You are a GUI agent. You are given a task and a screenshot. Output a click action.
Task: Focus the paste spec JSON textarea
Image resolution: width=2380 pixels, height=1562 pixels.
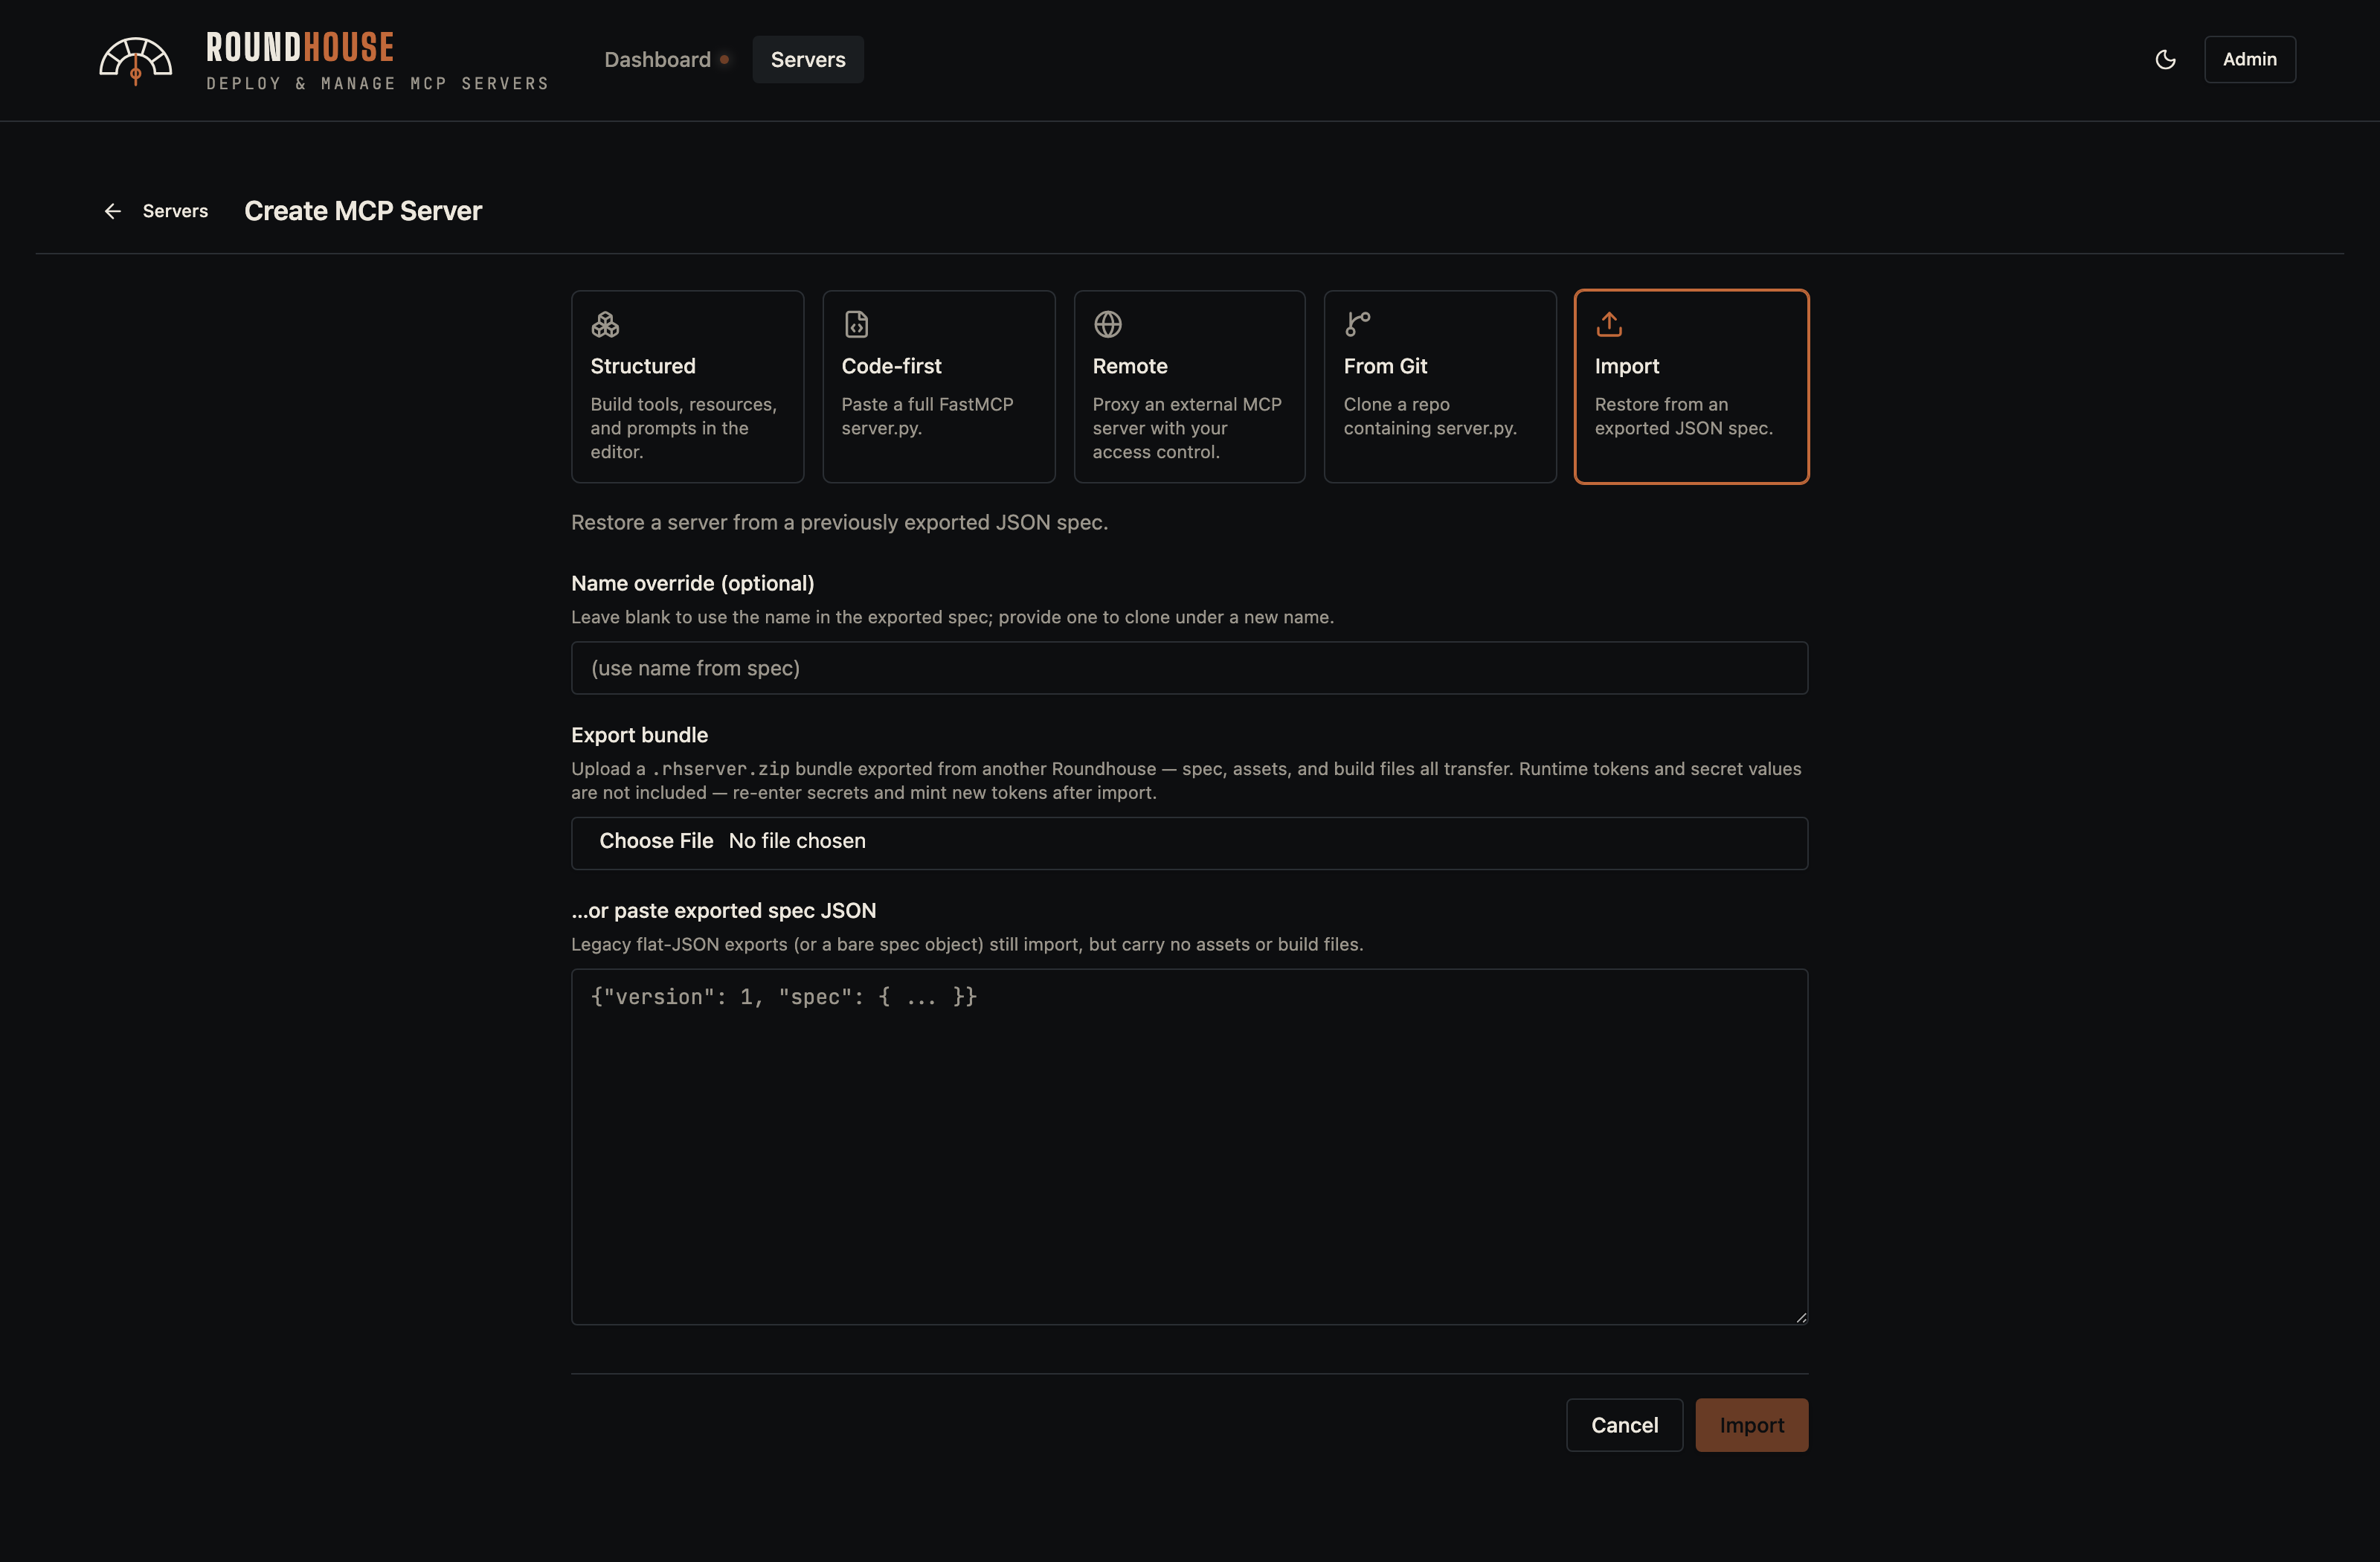tap(1189, 1147)
